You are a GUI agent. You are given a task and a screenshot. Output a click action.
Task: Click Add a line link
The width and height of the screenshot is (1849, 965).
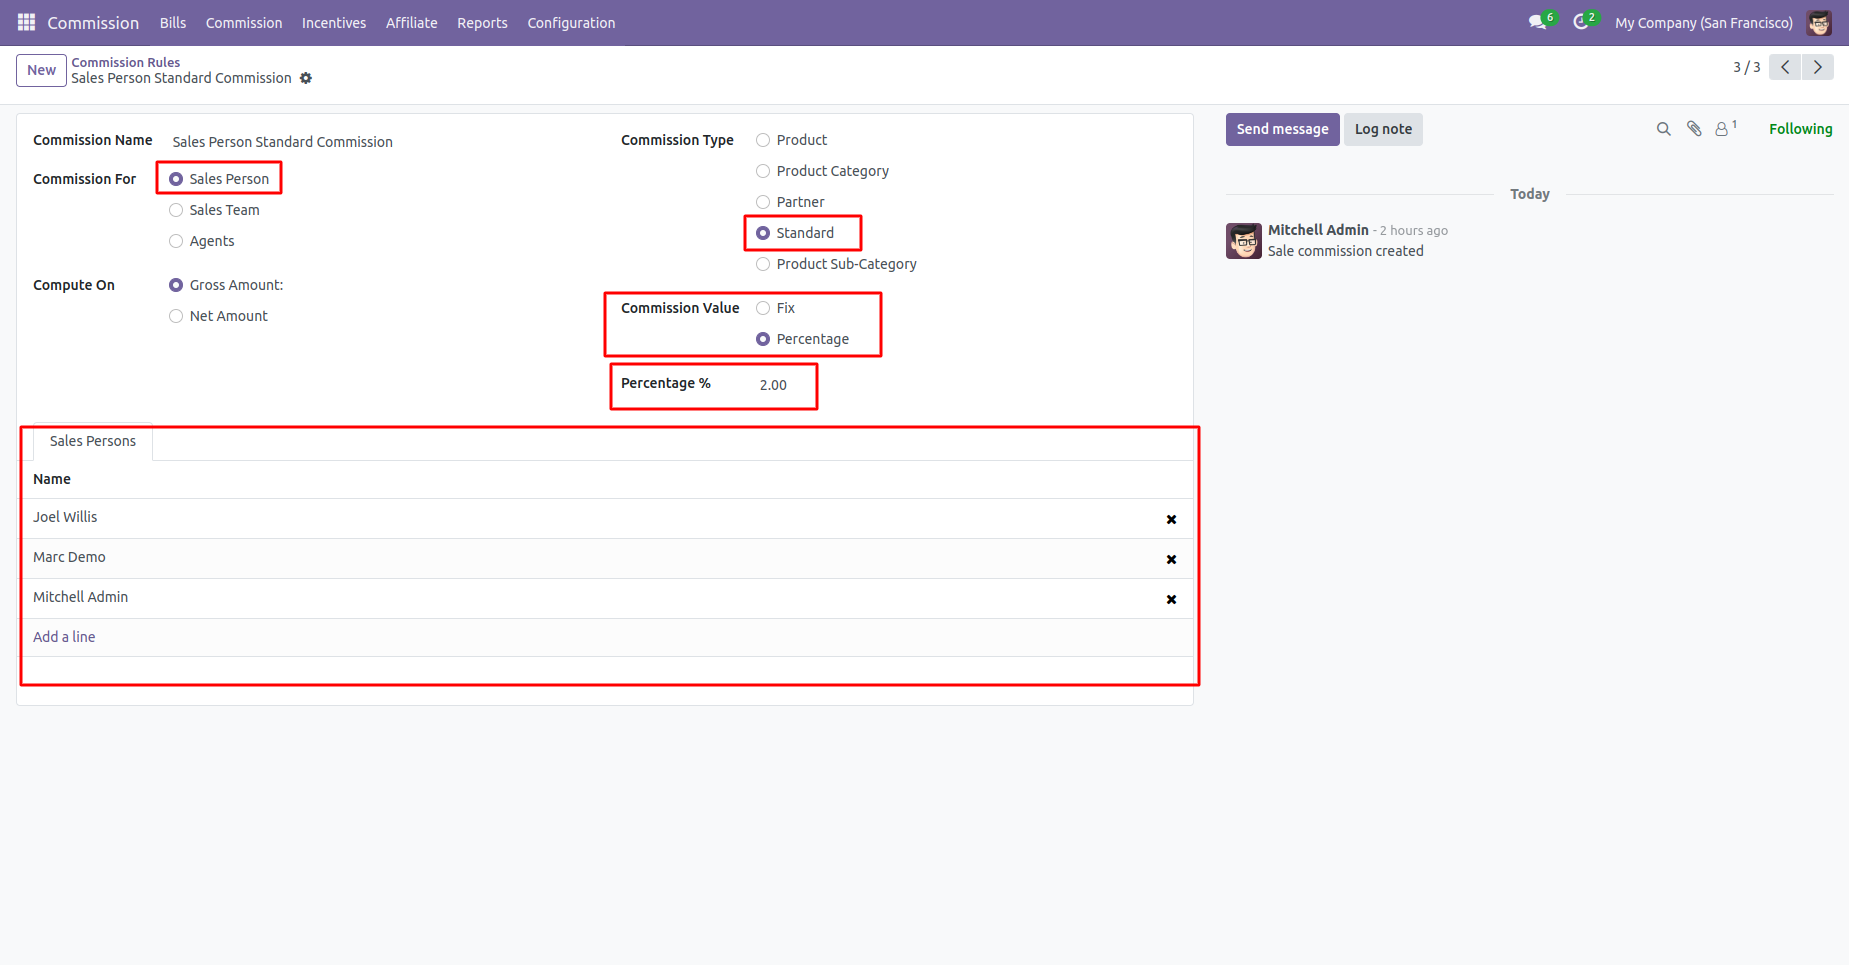click(64, 637)
